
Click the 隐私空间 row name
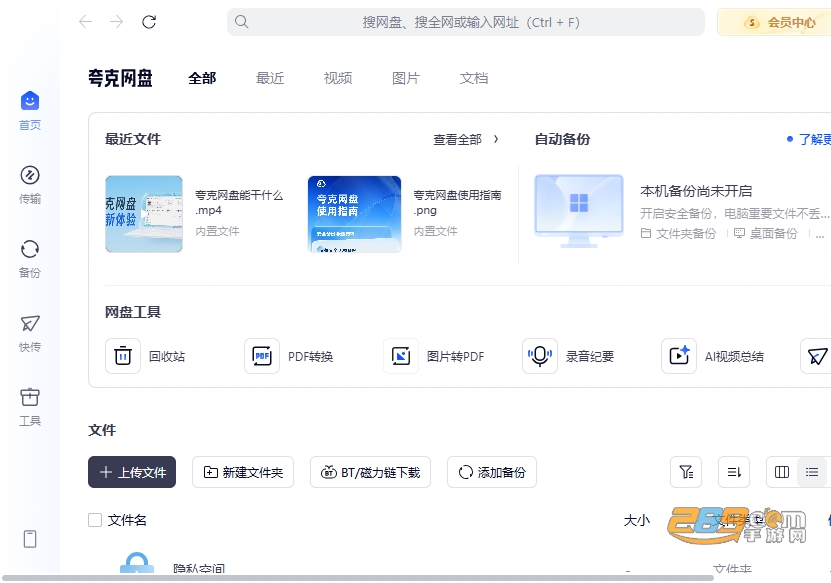point(199,568)
